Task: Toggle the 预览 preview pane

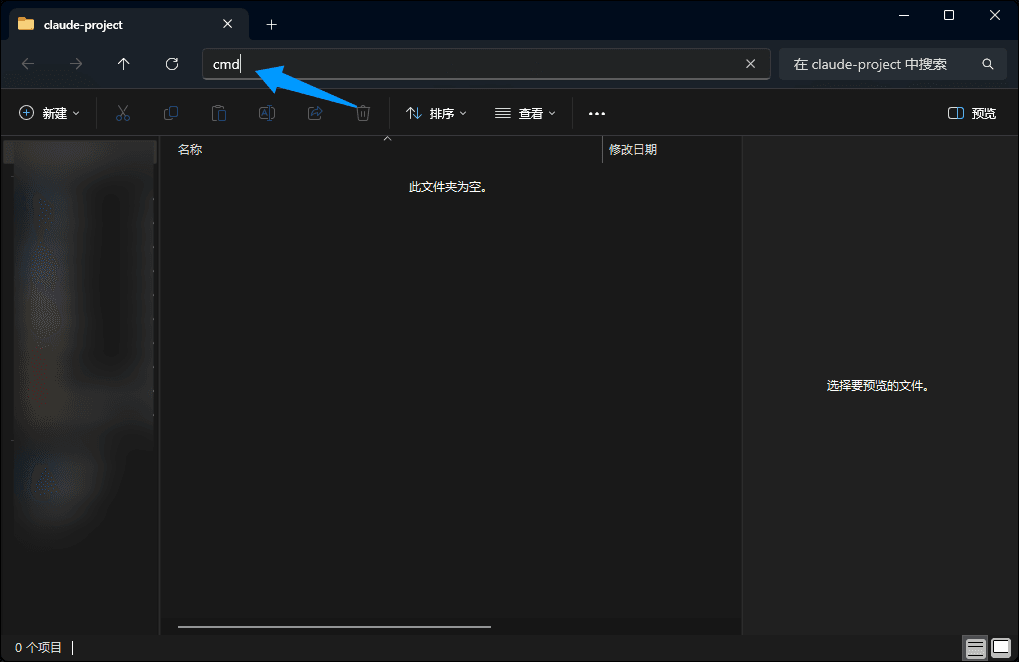Action: (972, 113)
